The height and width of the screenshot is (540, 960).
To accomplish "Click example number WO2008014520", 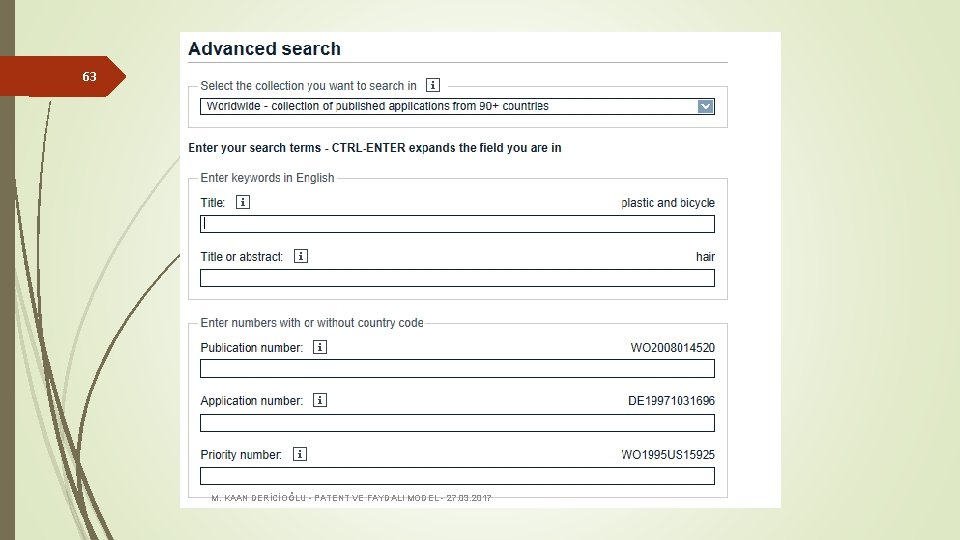I will 672,348.
